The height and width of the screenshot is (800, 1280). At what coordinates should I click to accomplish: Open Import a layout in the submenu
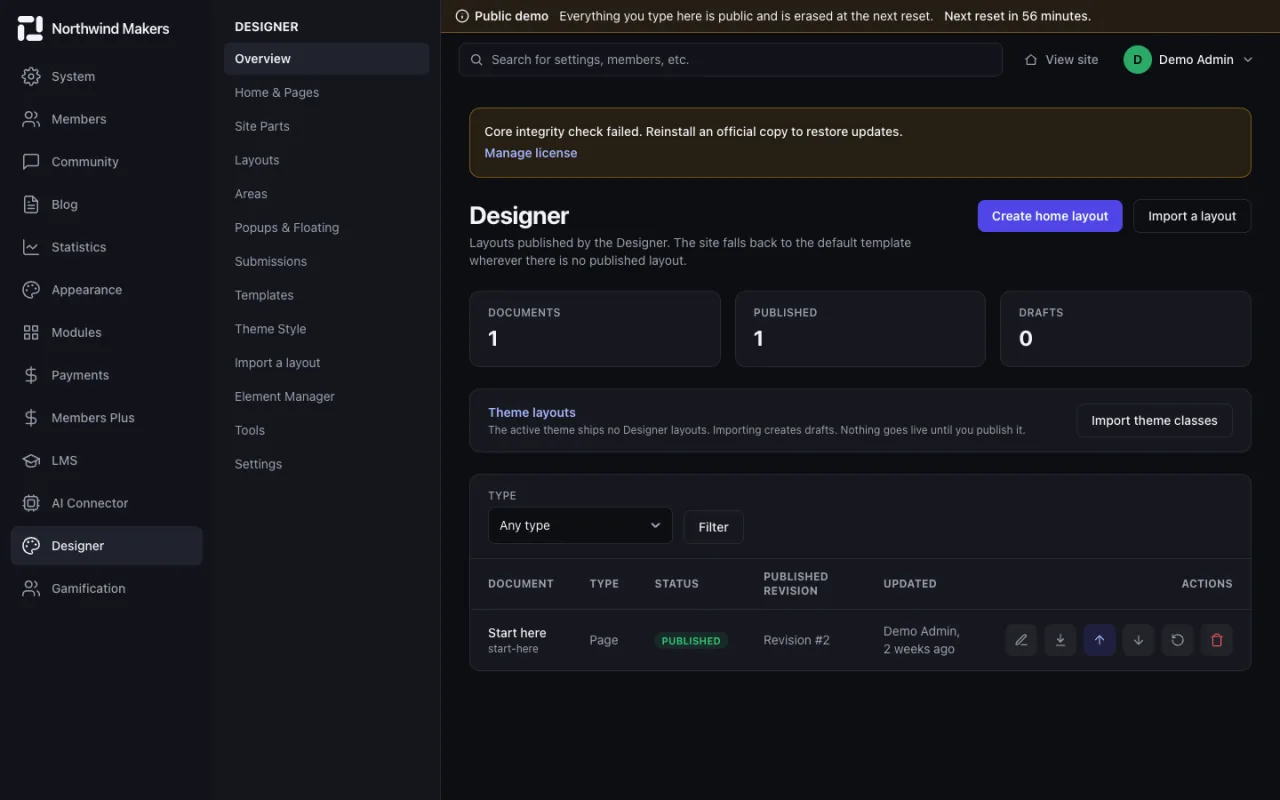tap(327, 363)
